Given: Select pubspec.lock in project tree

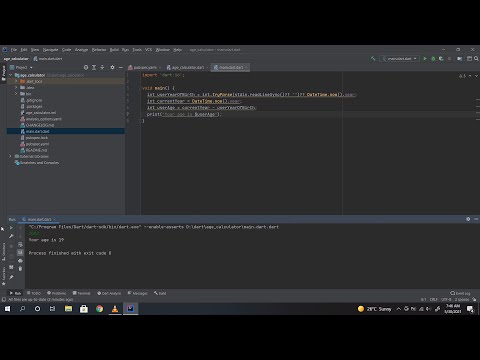Looking at the screenshot, I should (x=37, y=138).
